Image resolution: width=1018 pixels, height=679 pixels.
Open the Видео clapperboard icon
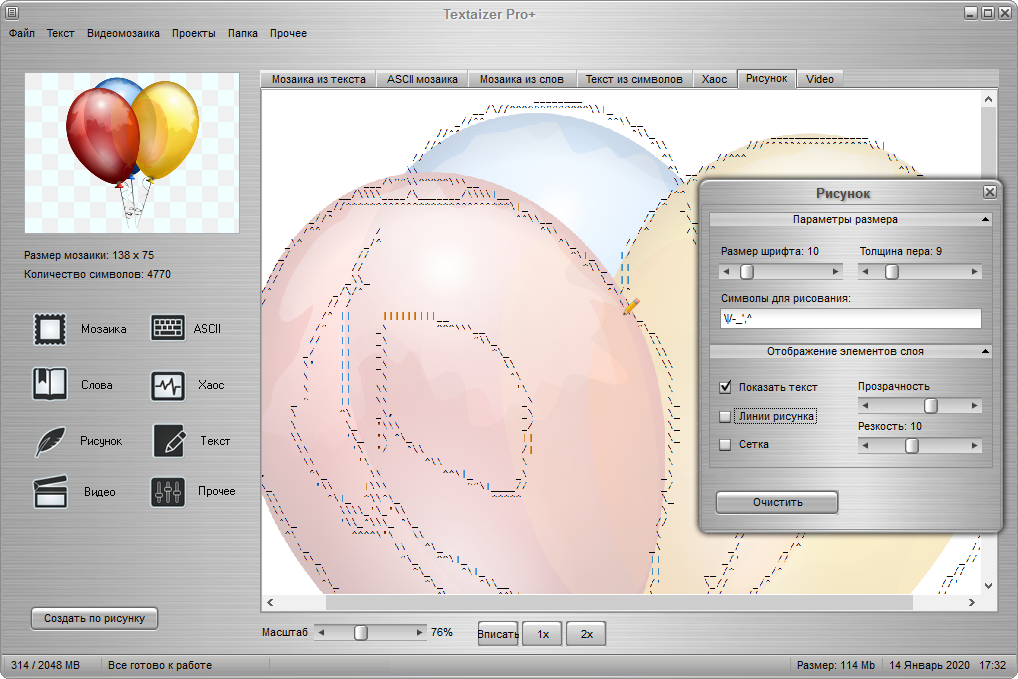click(x=50, y=491)
